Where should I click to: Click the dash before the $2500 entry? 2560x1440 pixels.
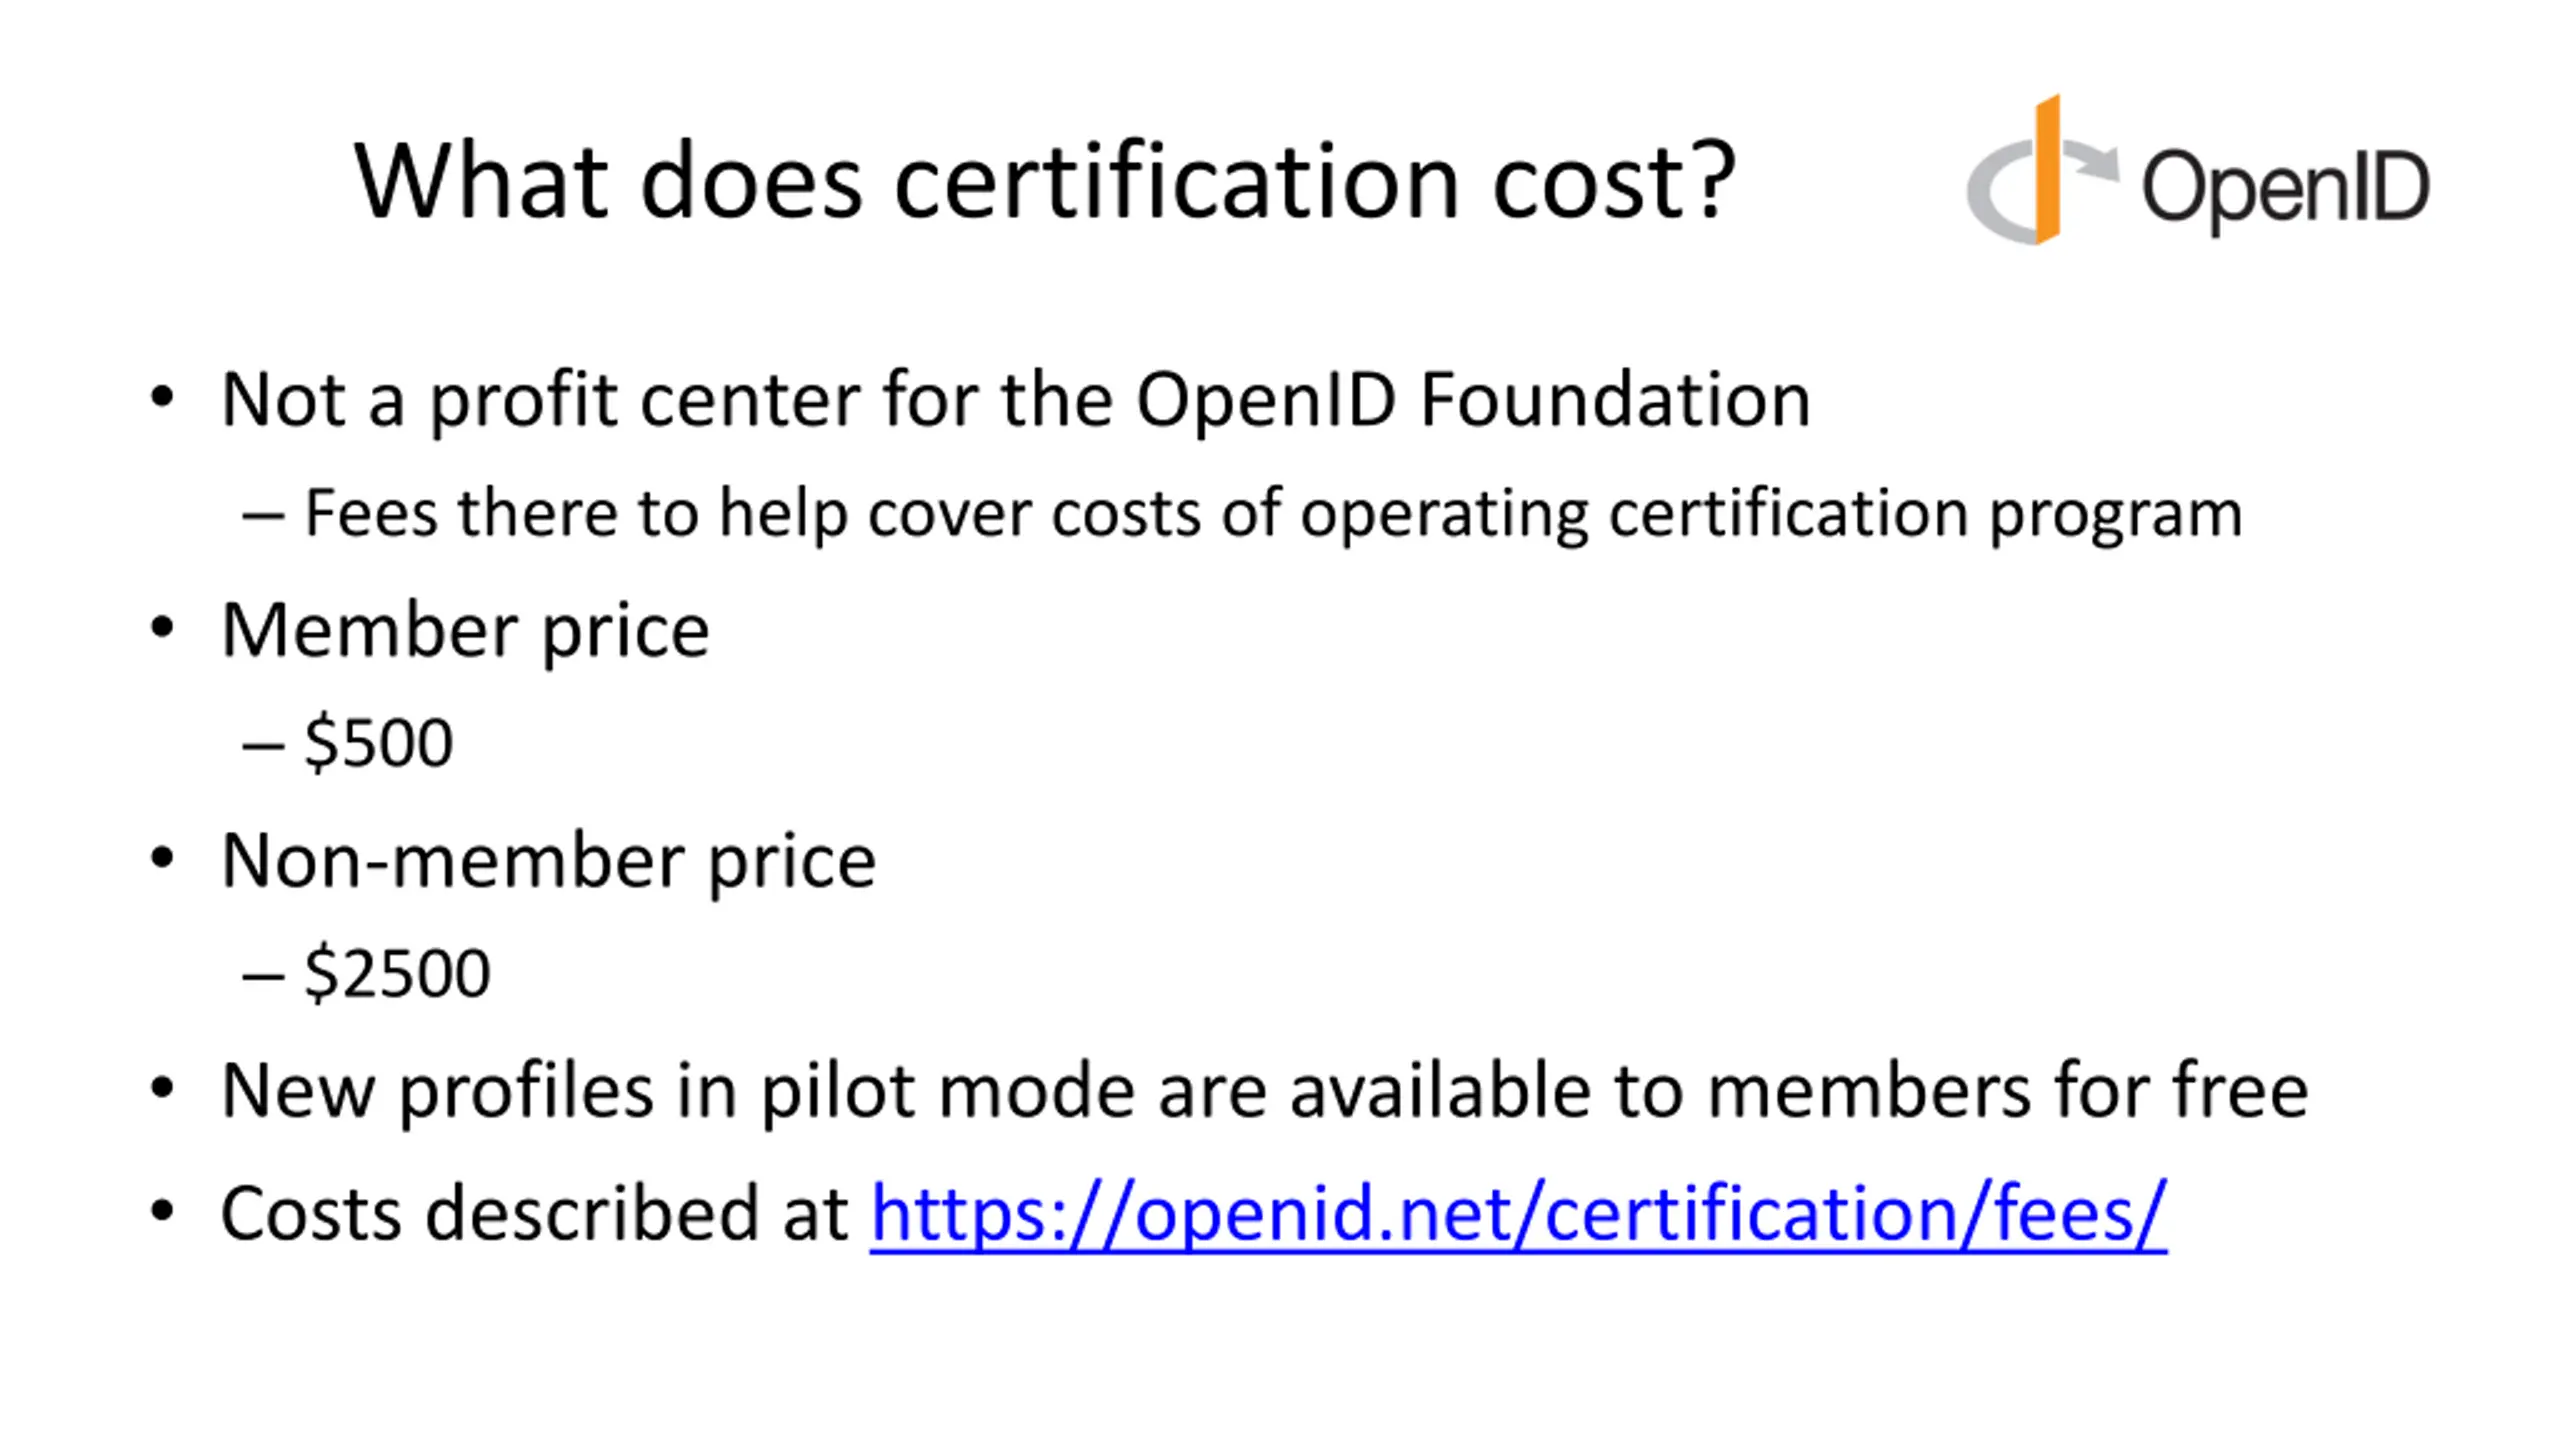tap(263, 976)
